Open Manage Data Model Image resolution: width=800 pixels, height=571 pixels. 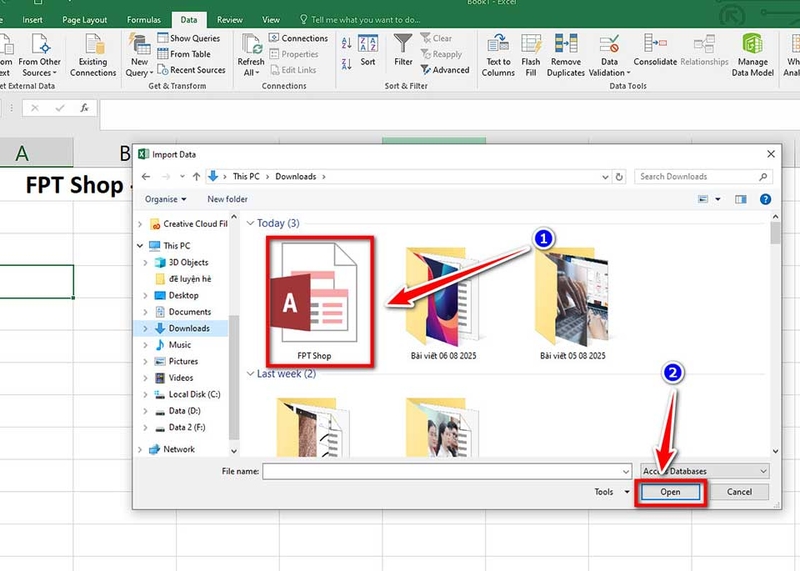(x=753, y=55)
